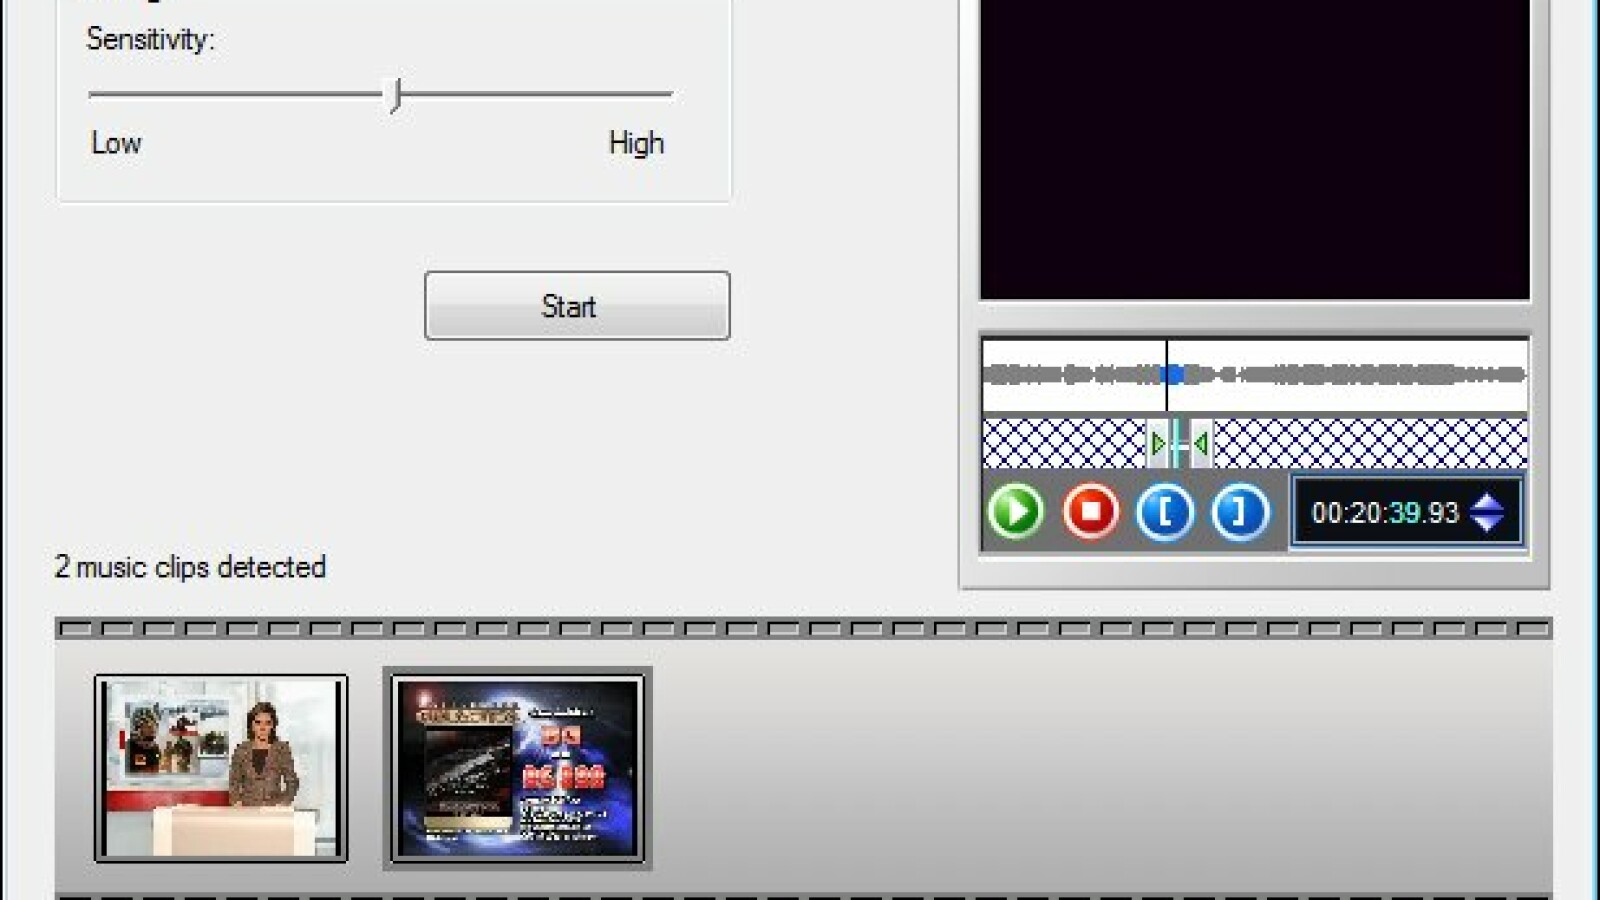Click the Start button

[x=577, y=306]
